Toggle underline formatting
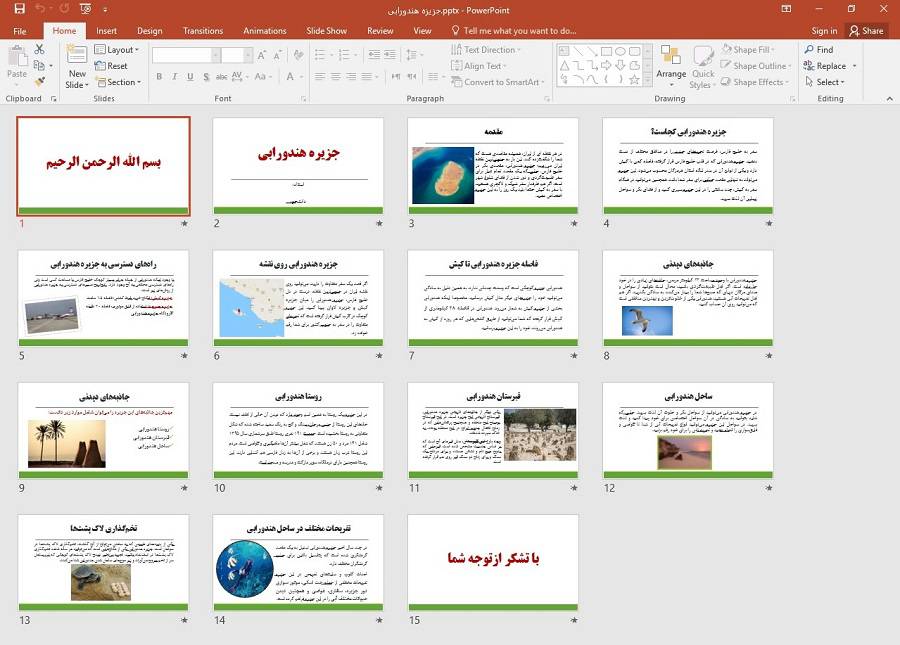 [189, 76]
